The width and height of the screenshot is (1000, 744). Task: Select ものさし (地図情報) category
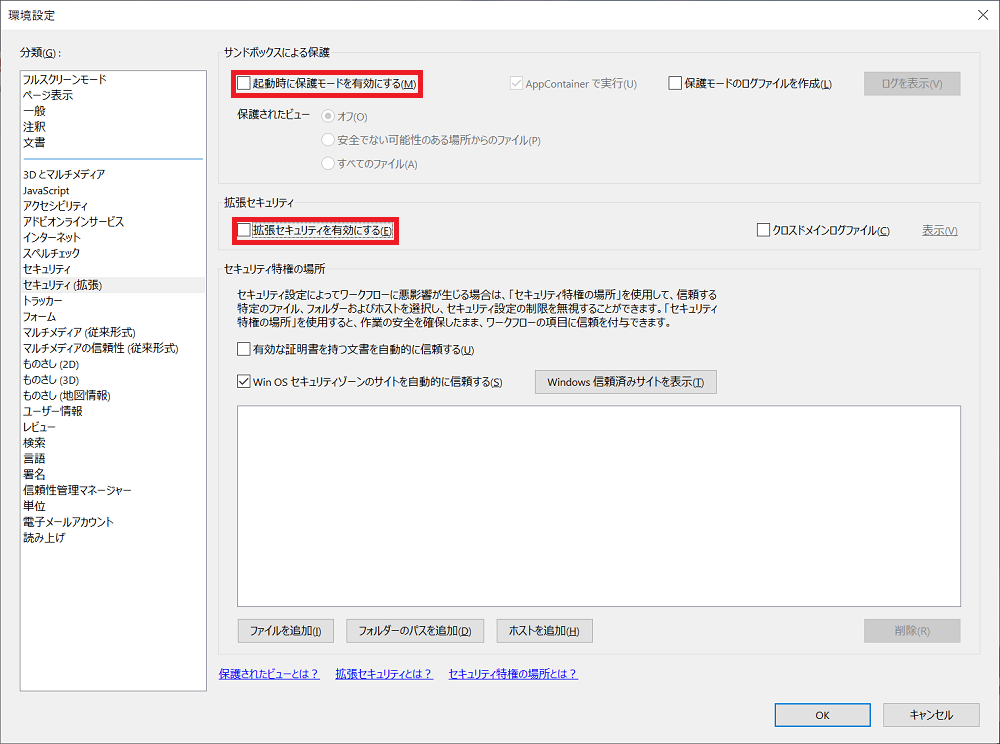tap(67, 395)
